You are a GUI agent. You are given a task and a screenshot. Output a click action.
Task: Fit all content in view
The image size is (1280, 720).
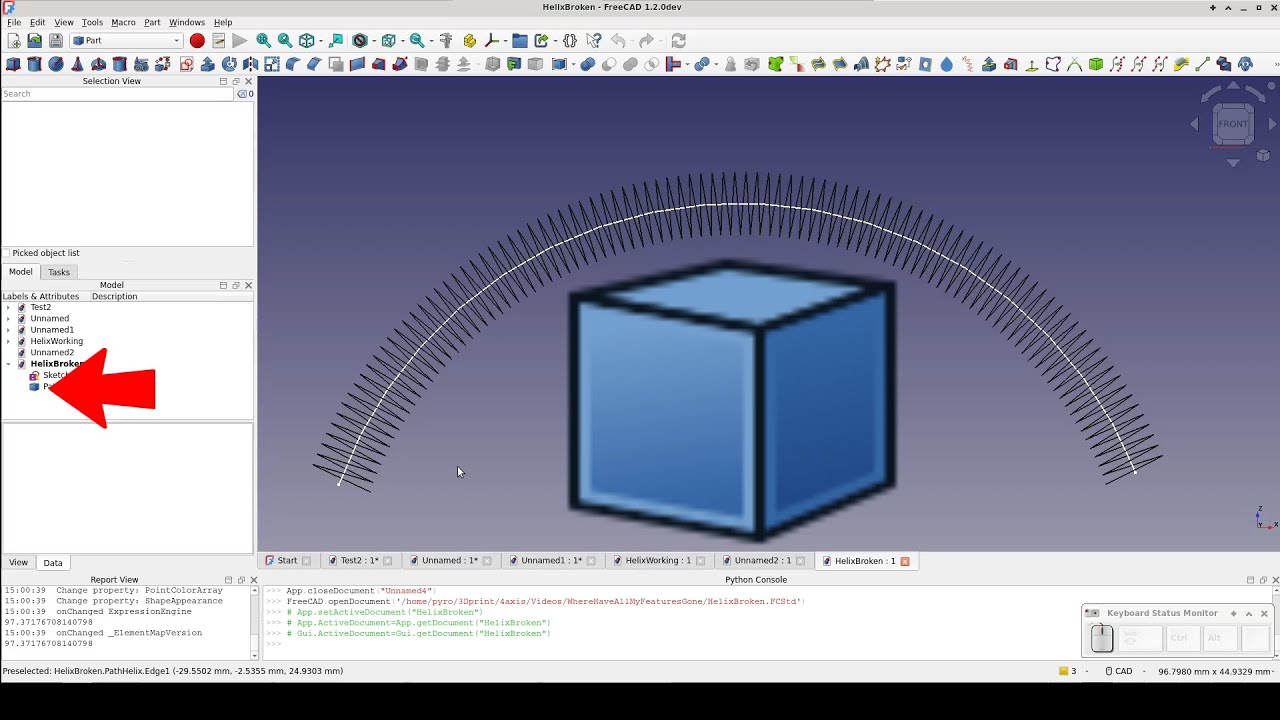tap(263, 41)
